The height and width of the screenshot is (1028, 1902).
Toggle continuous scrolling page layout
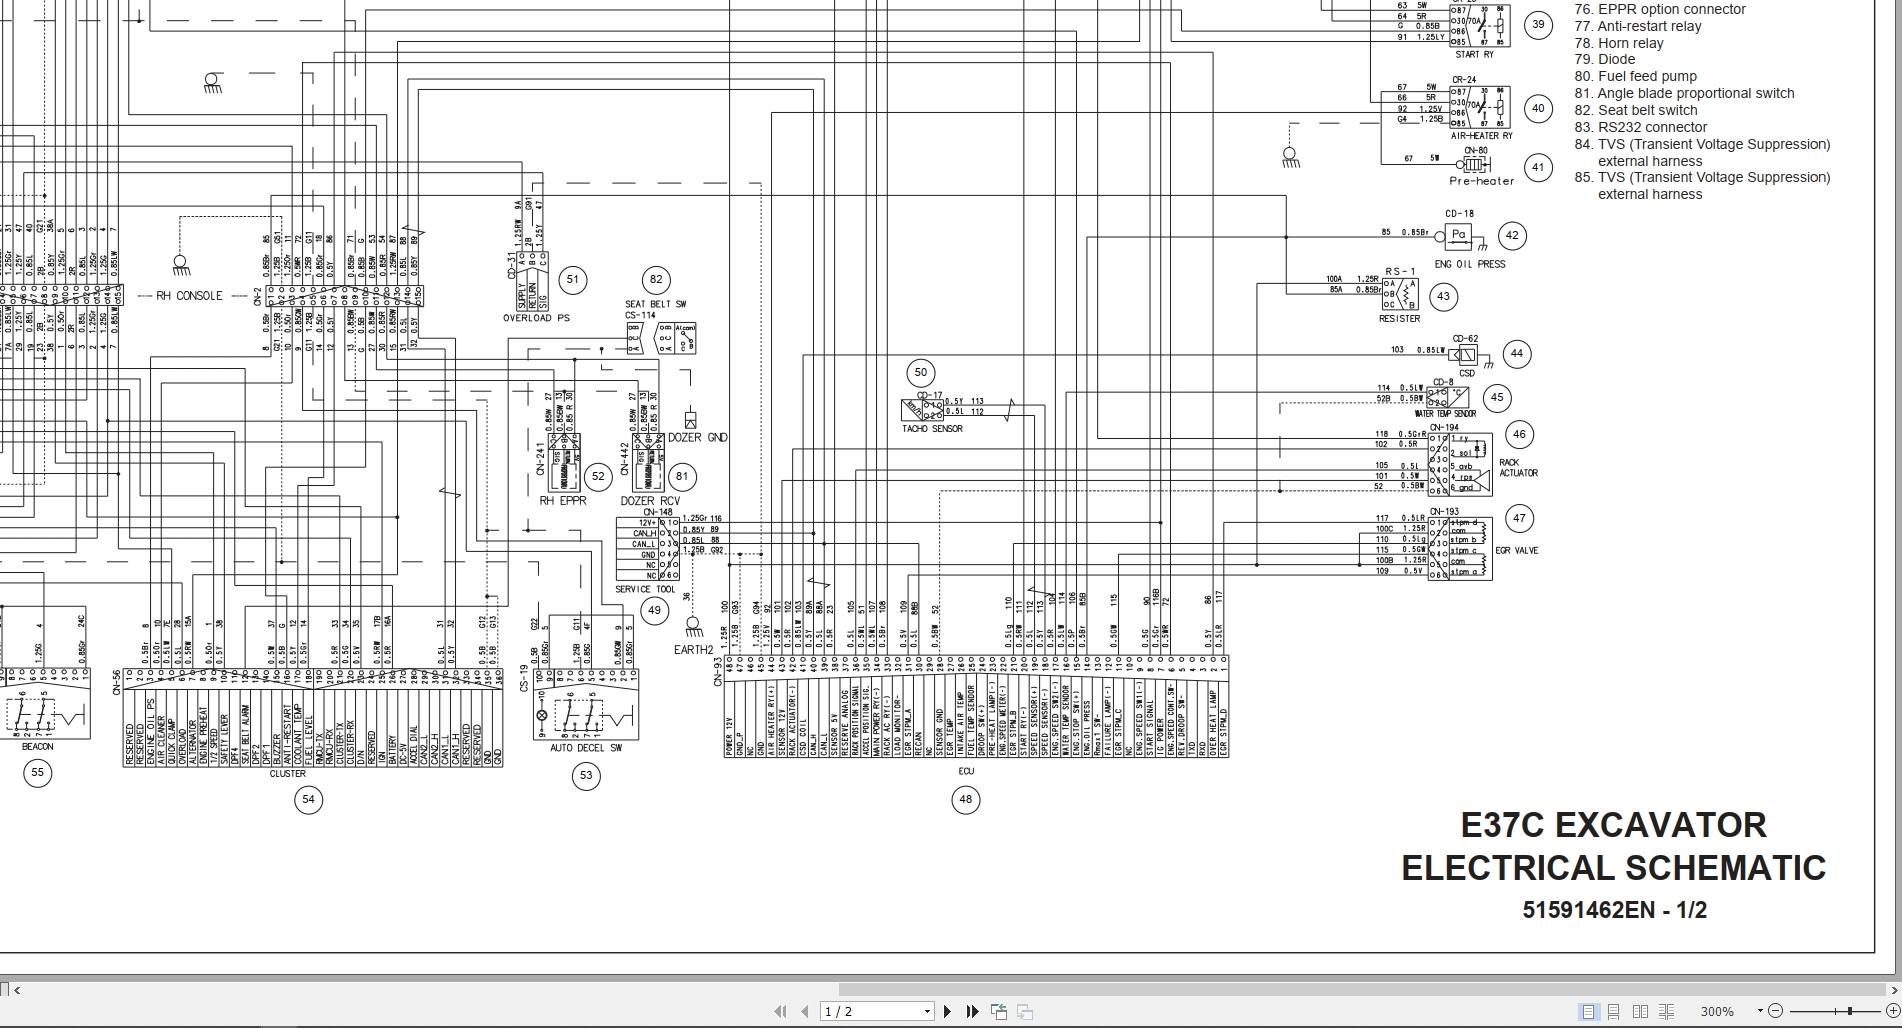pyautogui.click(x=1614, y=1012)
